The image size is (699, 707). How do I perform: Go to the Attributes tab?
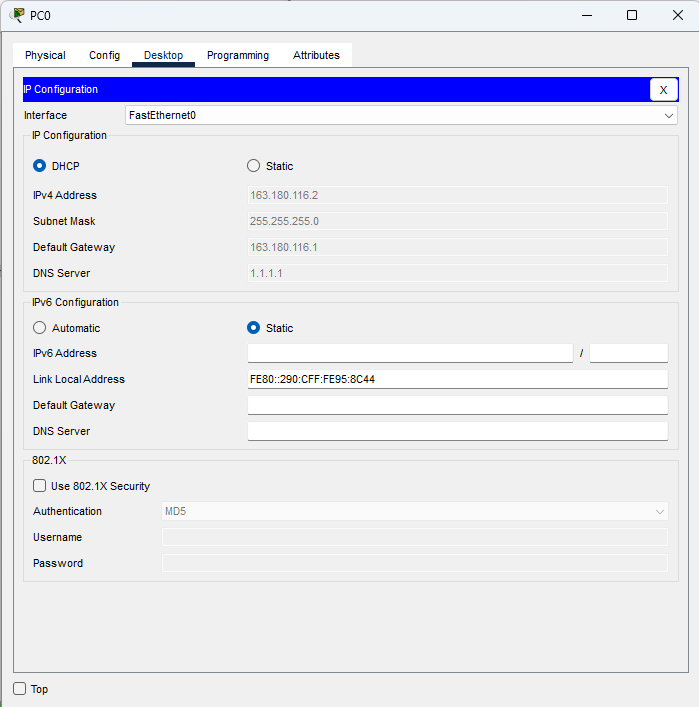point(316,55)
